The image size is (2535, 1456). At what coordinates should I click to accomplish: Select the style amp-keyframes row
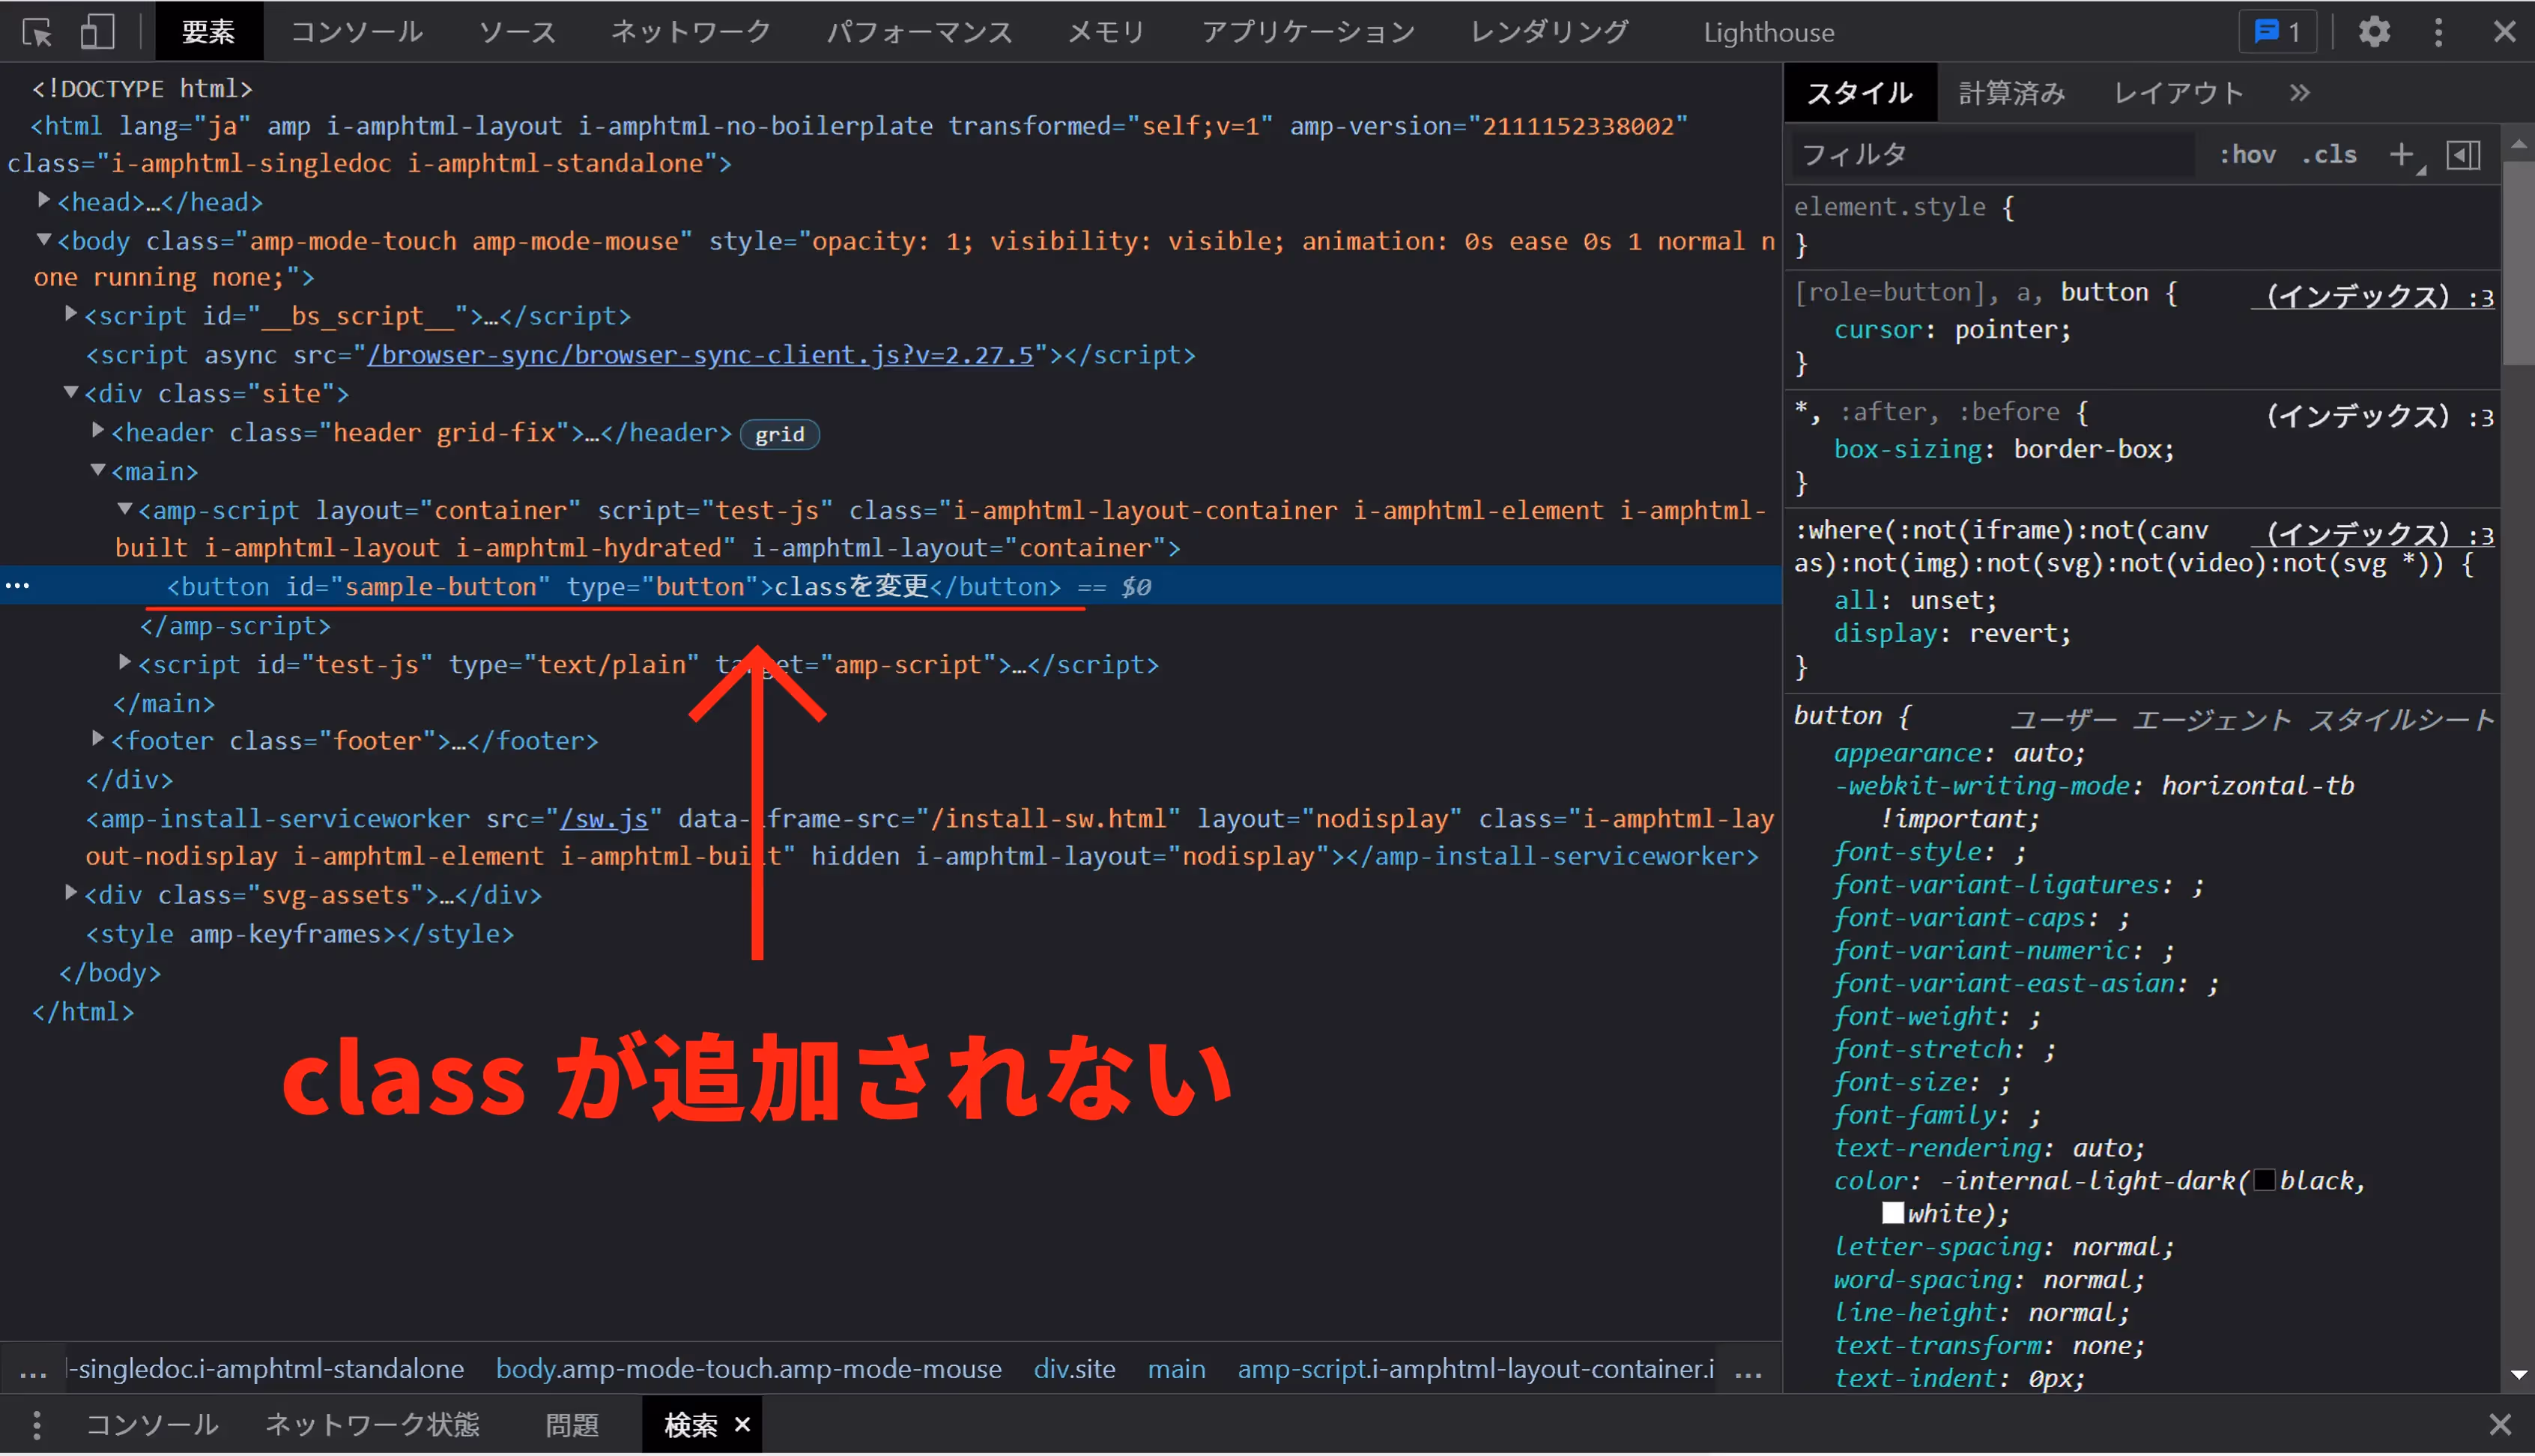(x=299, y=934)
